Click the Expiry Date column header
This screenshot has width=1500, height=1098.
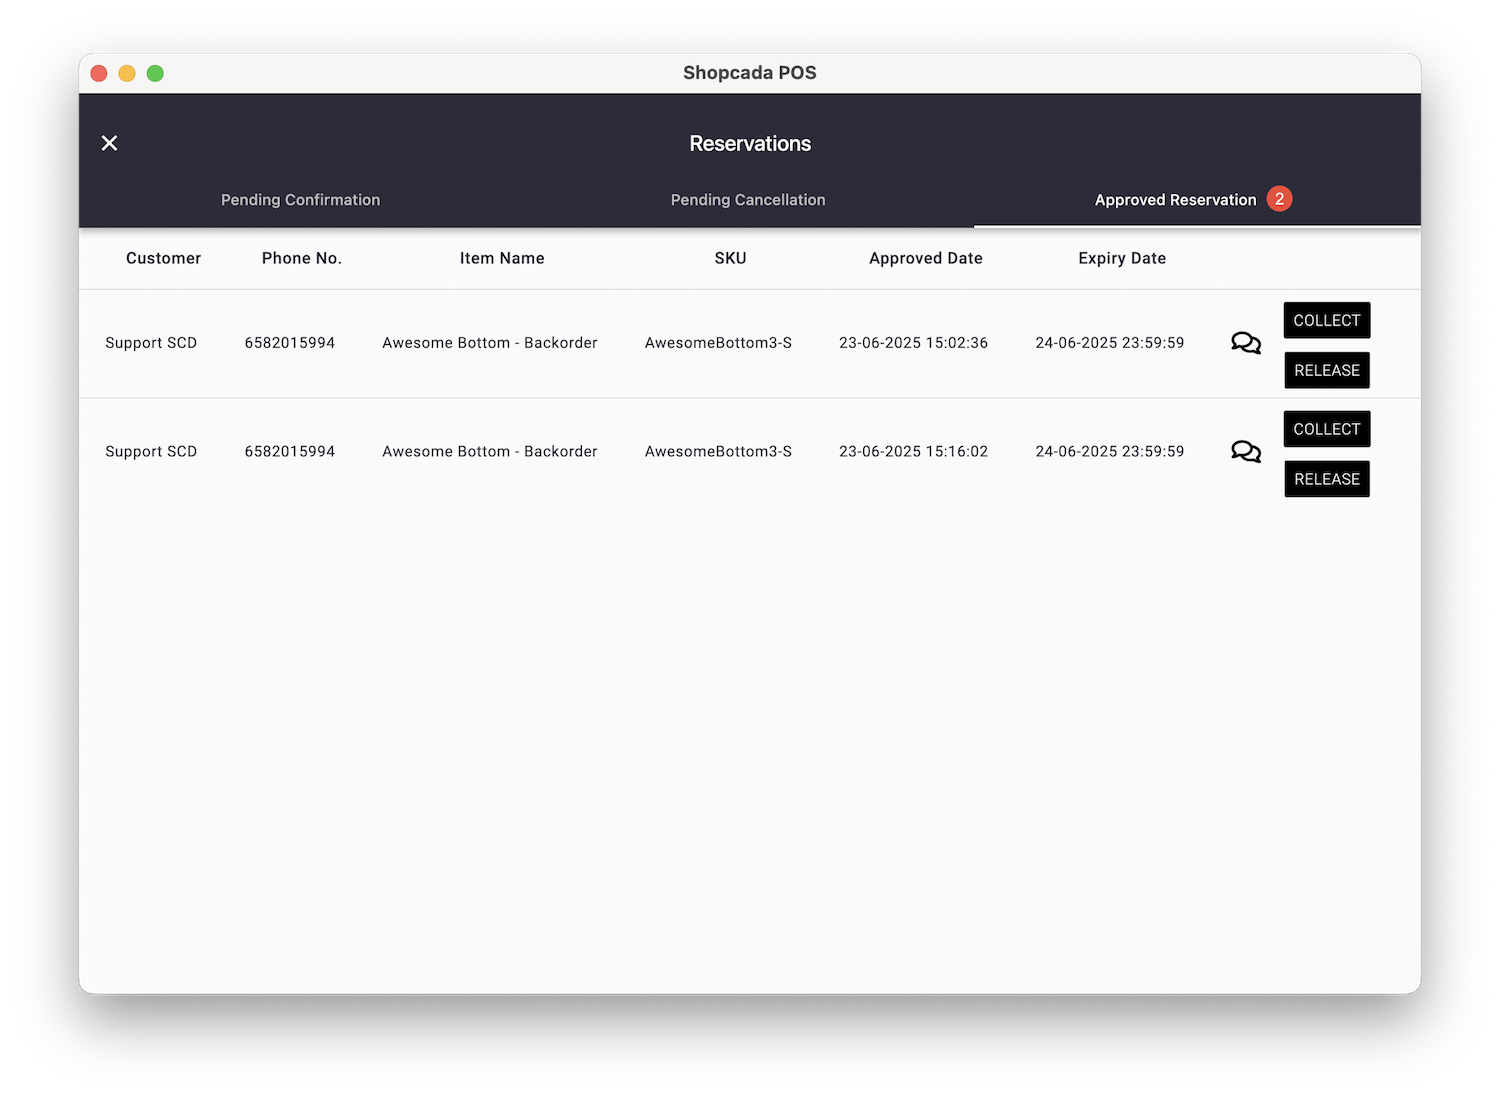(1122, 258)
